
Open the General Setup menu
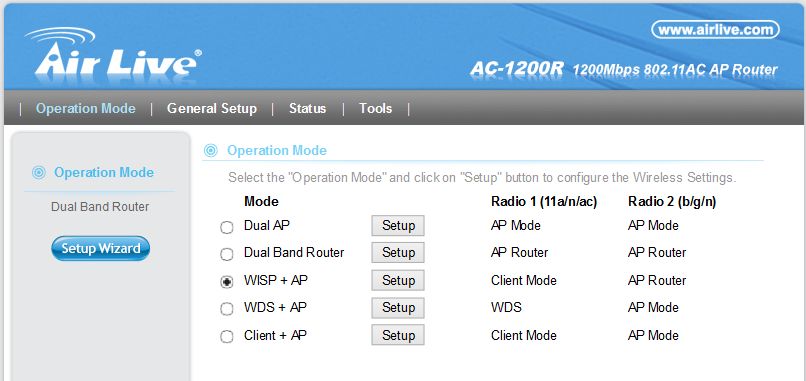coord(212,108)
